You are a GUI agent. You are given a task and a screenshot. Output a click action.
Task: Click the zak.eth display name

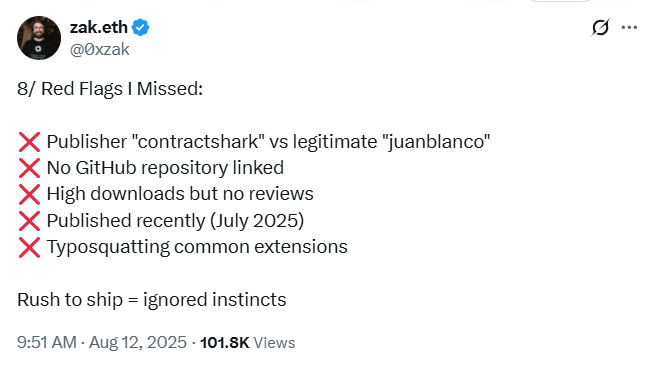point(99,28)
